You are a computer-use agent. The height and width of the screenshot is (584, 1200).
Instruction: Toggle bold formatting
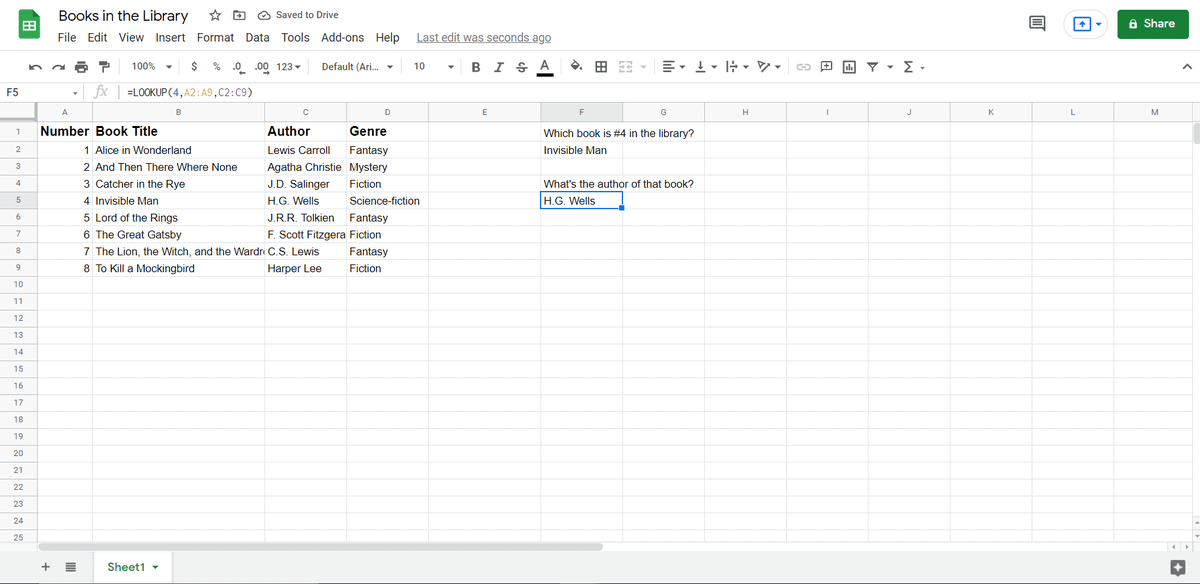click(474, 67)
